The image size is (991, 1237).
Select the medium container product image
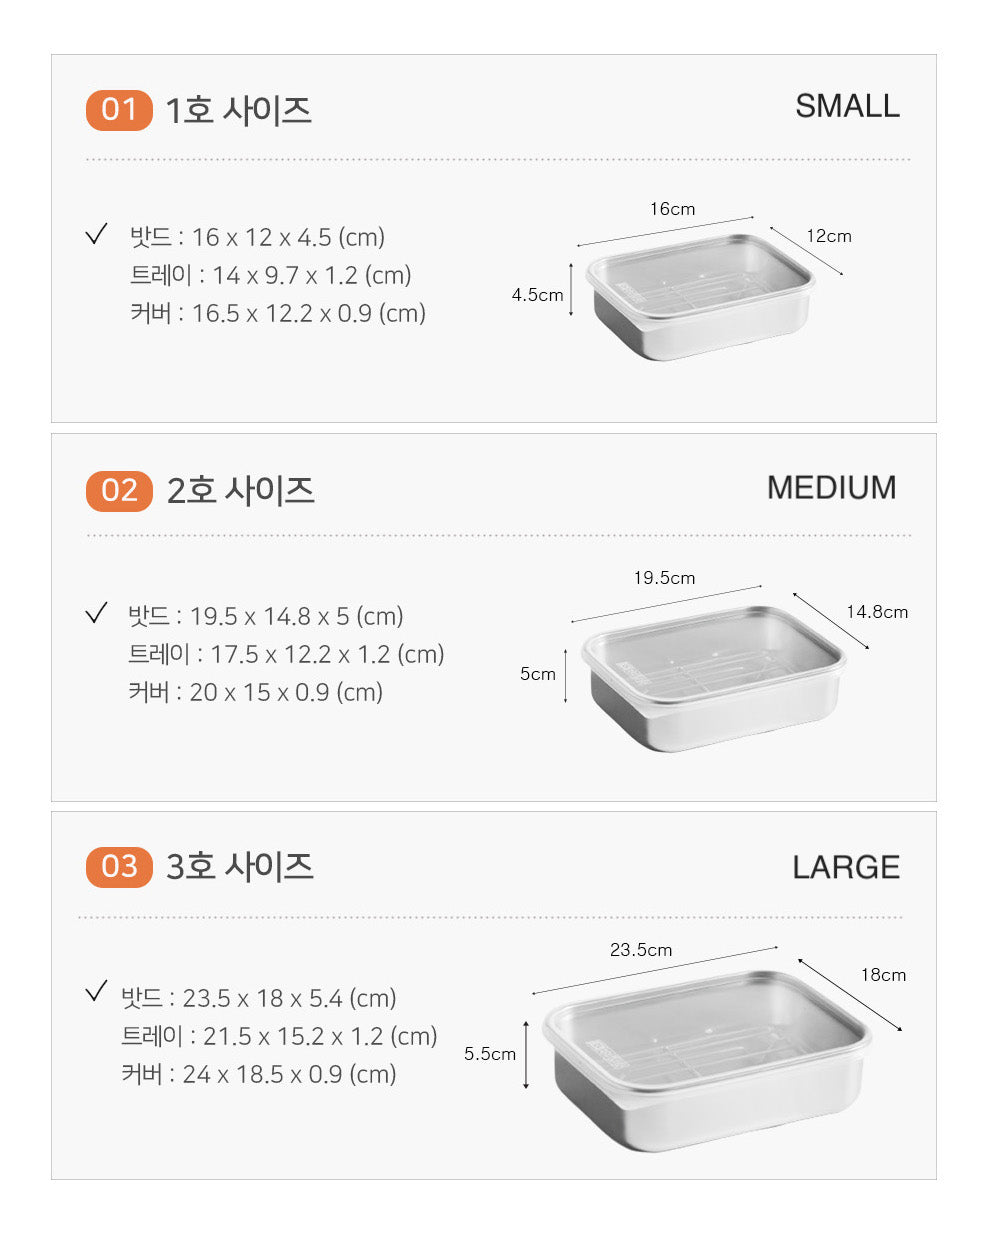(x=713, y=677)
